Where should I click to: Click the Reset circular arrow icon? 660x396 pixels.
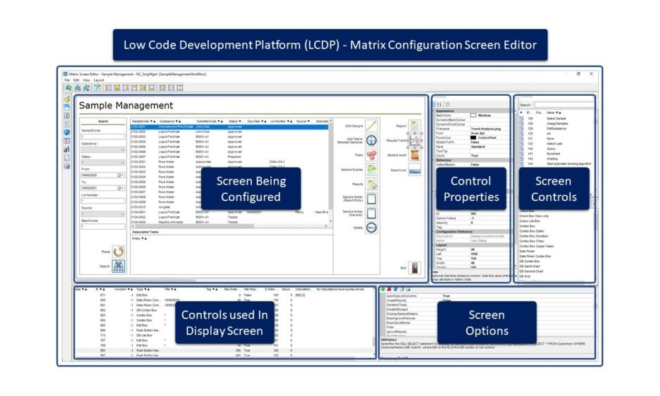pos(118,252)
